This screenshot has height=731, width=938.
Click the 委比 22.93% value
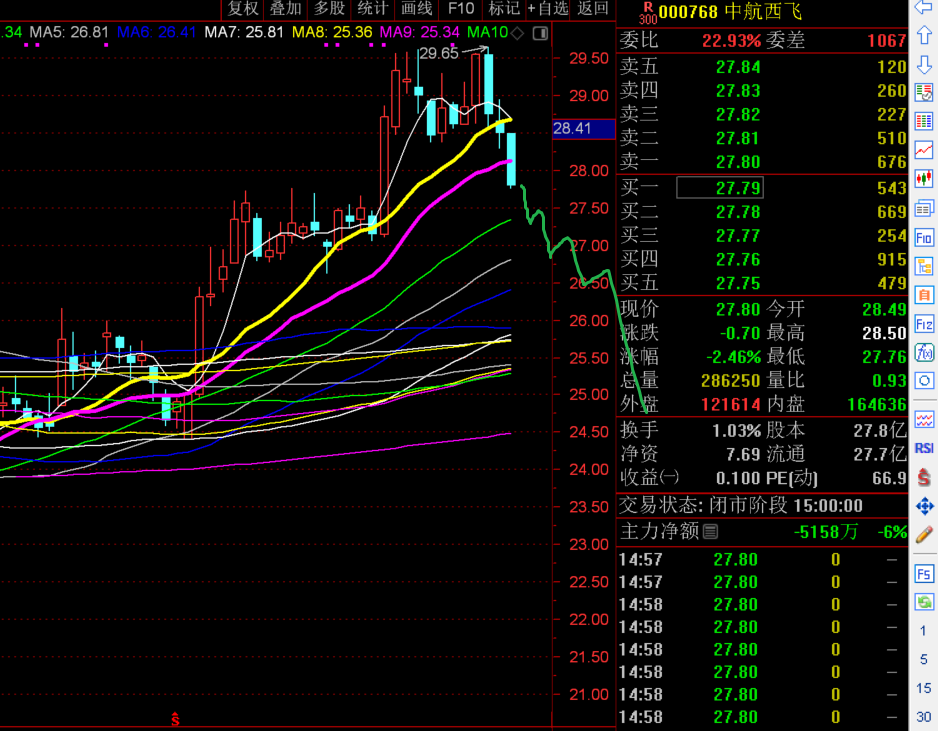coord(731,41)
